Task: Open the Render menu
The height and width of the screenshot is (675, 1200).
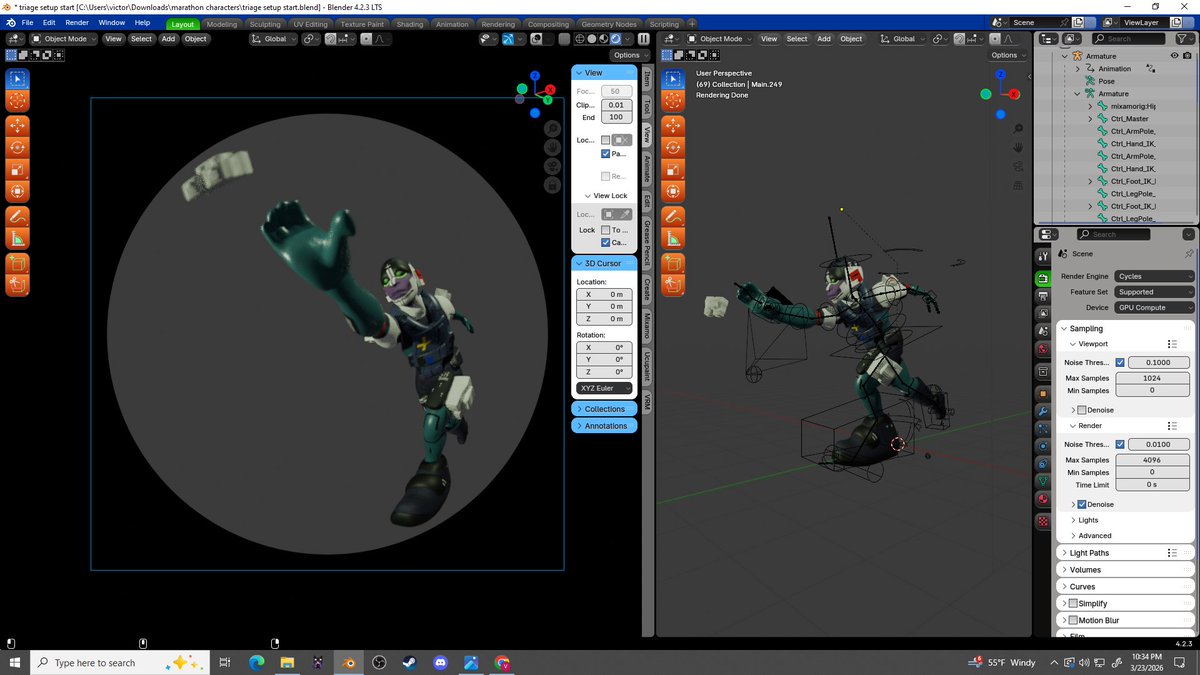Action: [x=77, y=22]
